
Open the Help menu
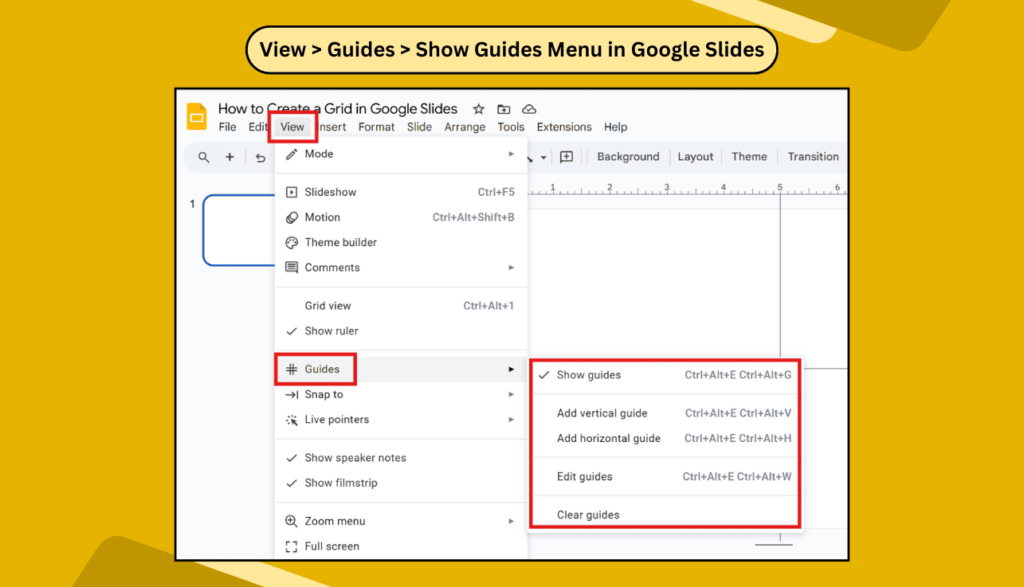[615, 127]
